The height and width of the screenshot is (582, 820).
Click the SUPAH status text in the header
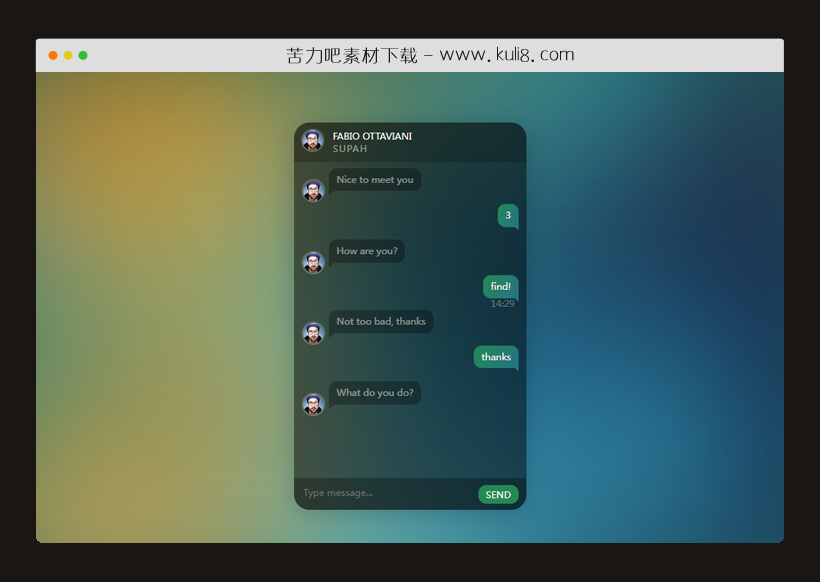point(350,149)
